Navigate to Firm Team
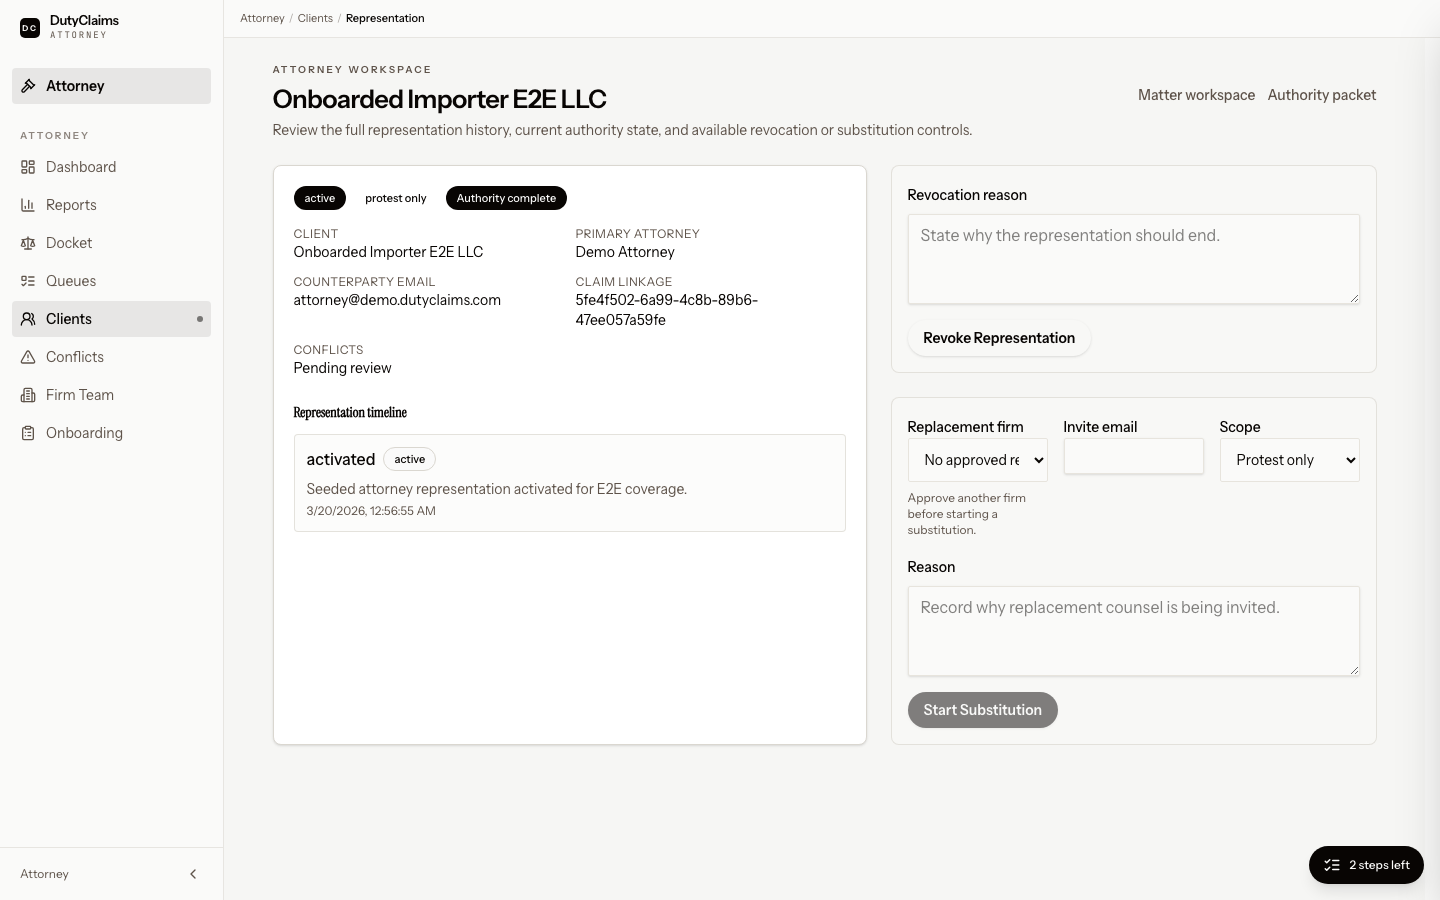The image size is (1440, 900). [x=111, y=395]
